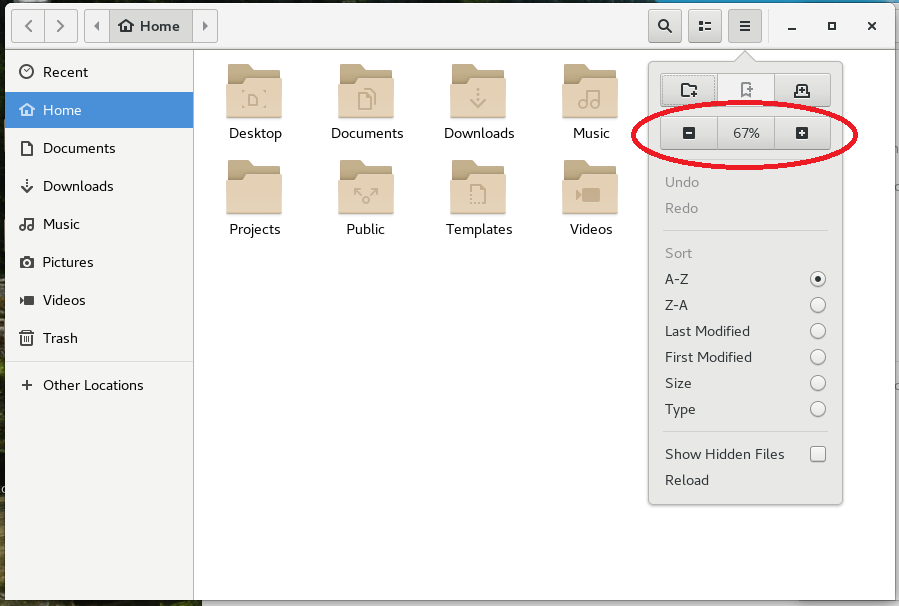The image size is (899, 606).
Task: Switch to list view
Action: tap(704, 26)
